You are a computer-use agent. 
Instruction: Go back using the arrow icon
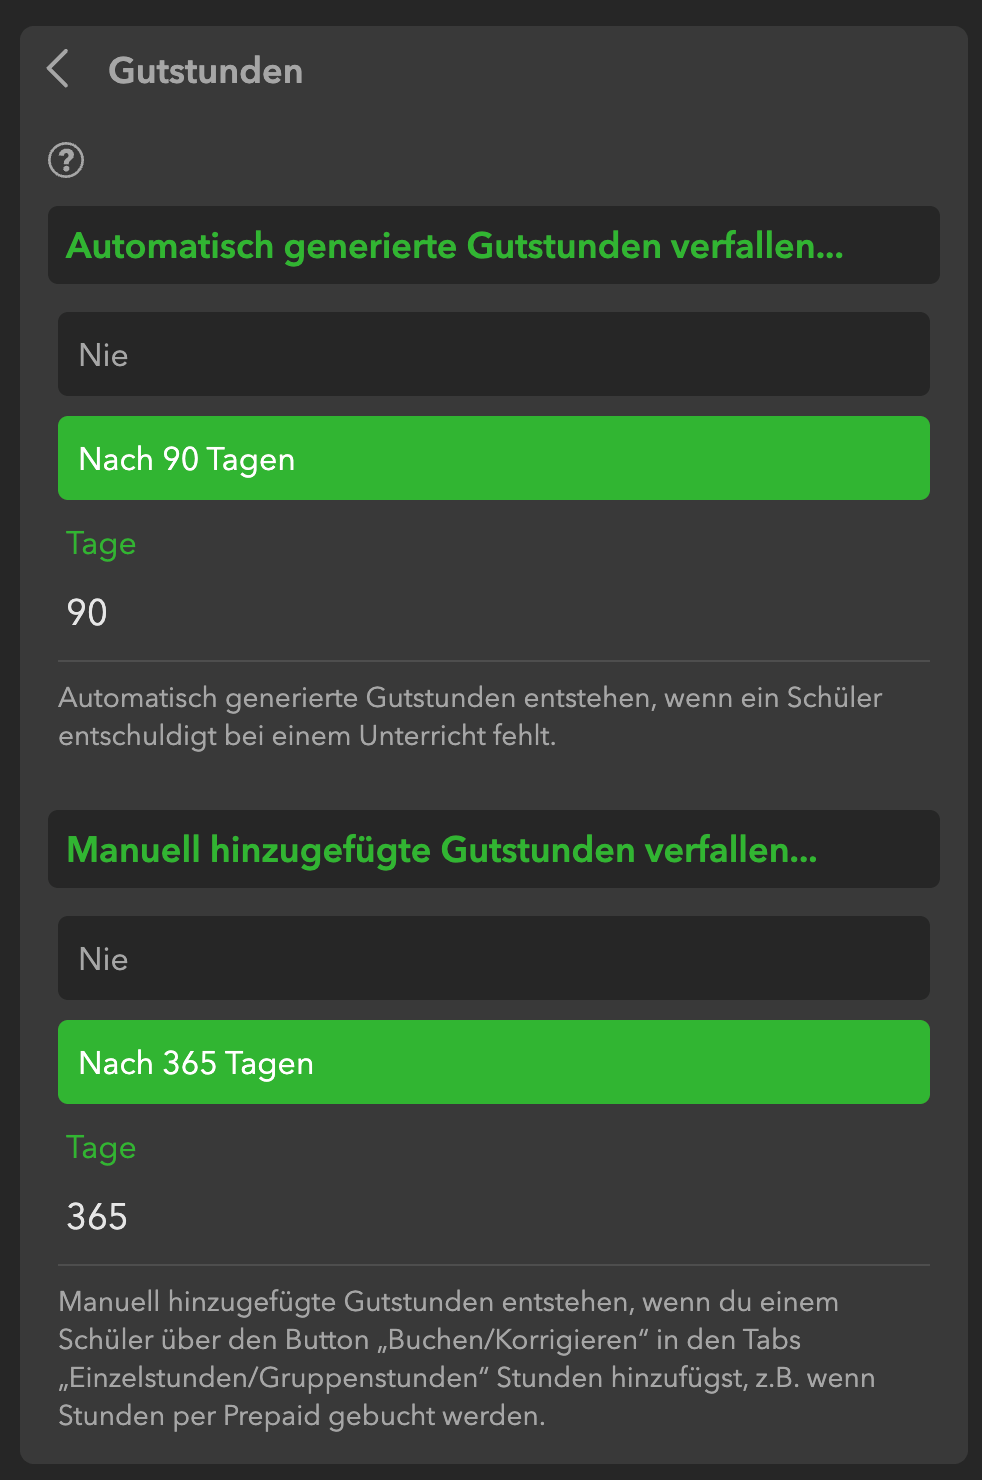[x=58, y=69]
